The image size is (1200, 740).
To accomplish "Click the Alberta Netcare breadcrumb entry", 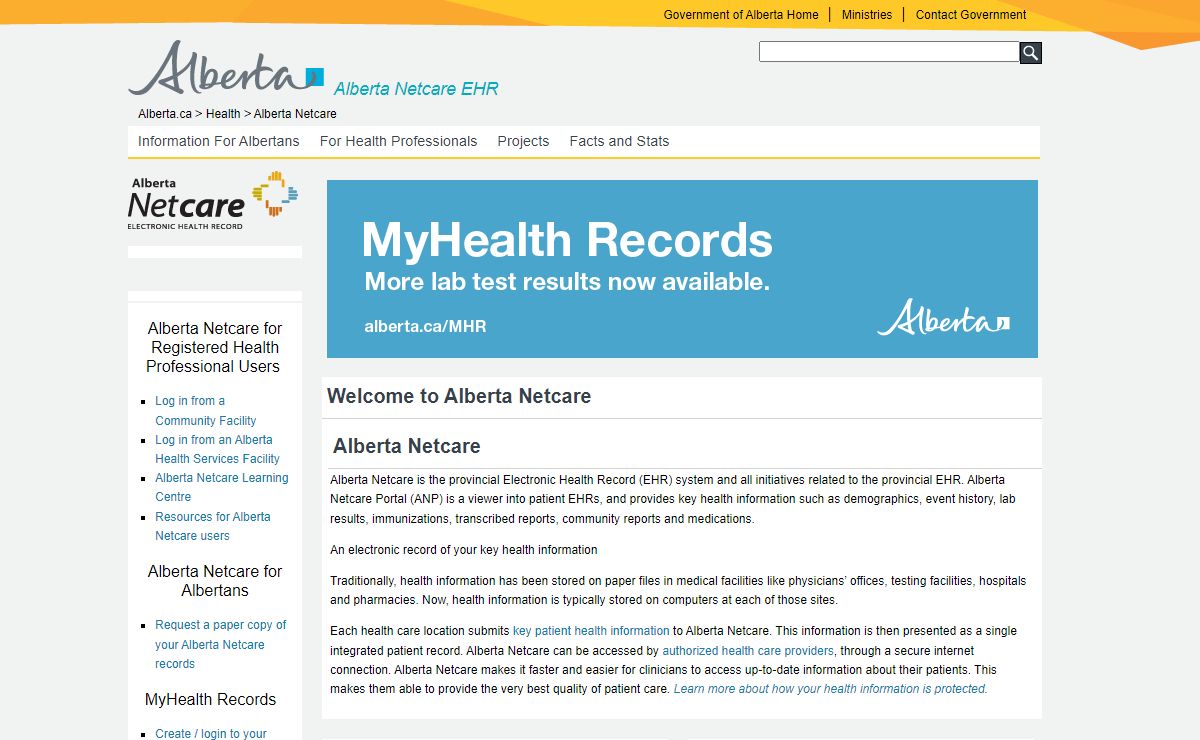I will point(295,114).
